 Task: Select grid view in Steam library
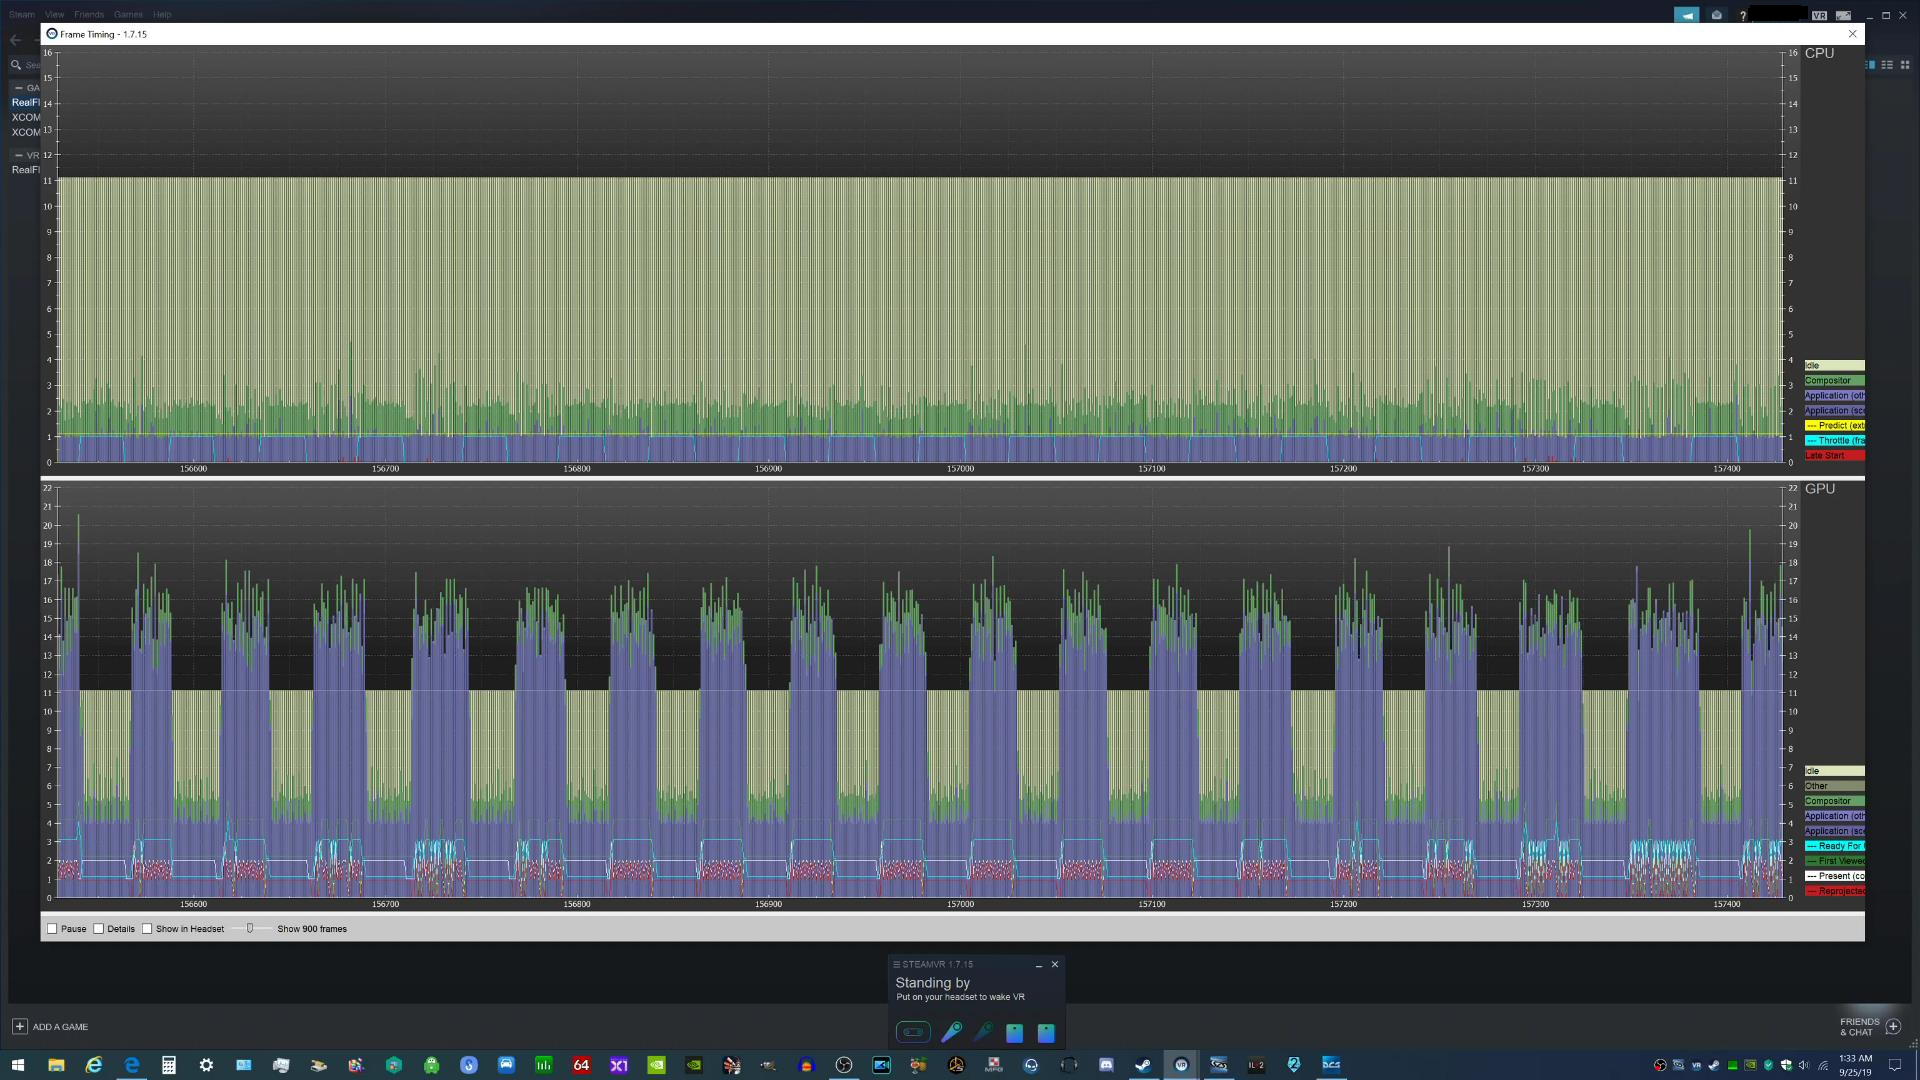[1905, 65]
